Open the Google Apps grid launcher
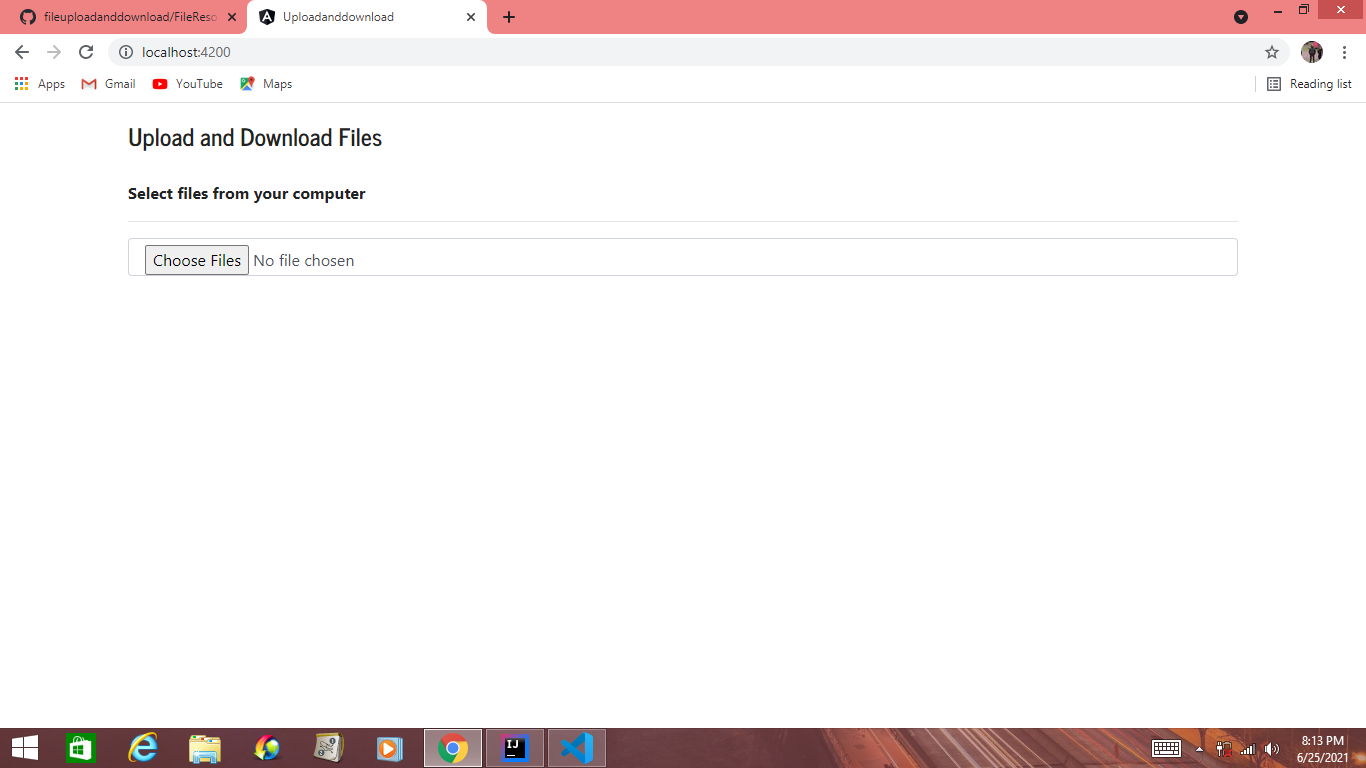This screenshot has width=1366, height=768. (x=21, y=84)
